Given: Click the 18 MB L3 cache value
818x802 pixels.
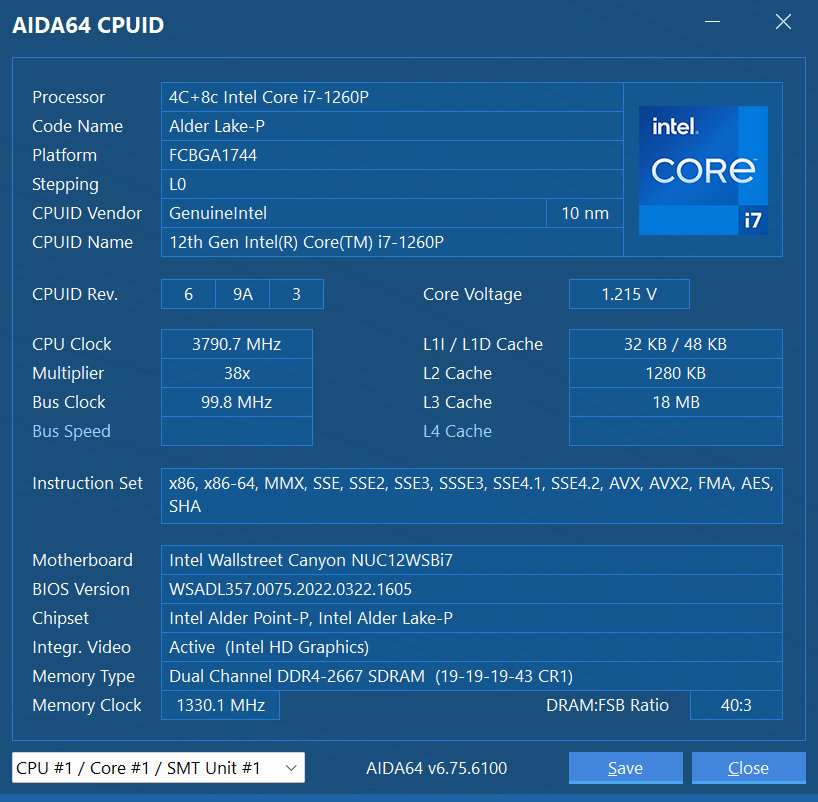Looking at the screenshot, I should click(676, 402).
